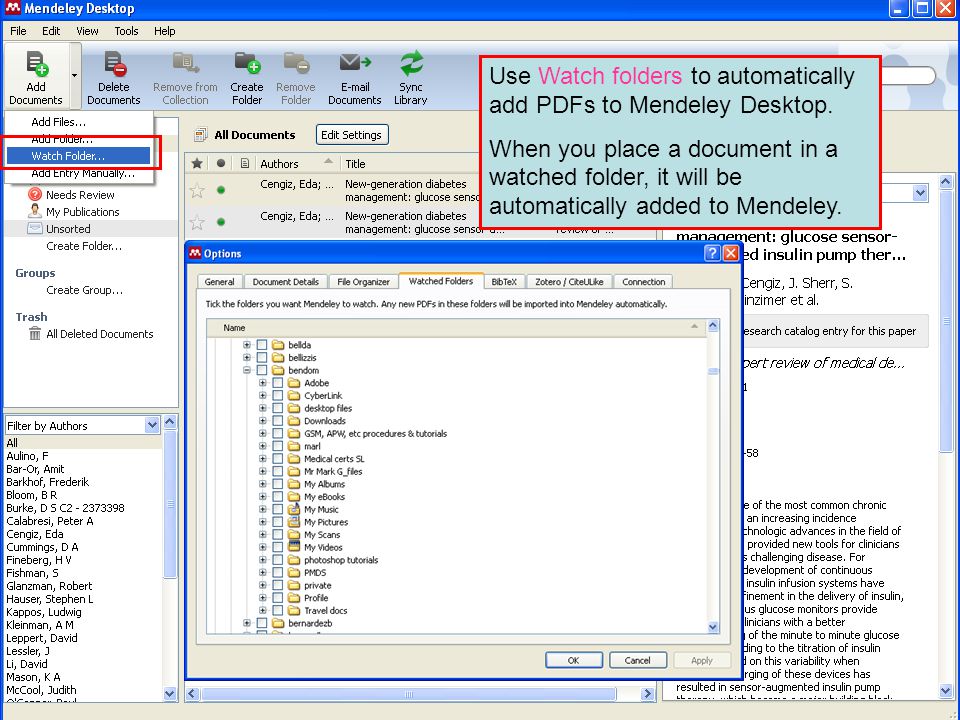The height and width of the screenshot is (720, 960).
Task: Click the My Music folder icon
Action: point(294,509)
